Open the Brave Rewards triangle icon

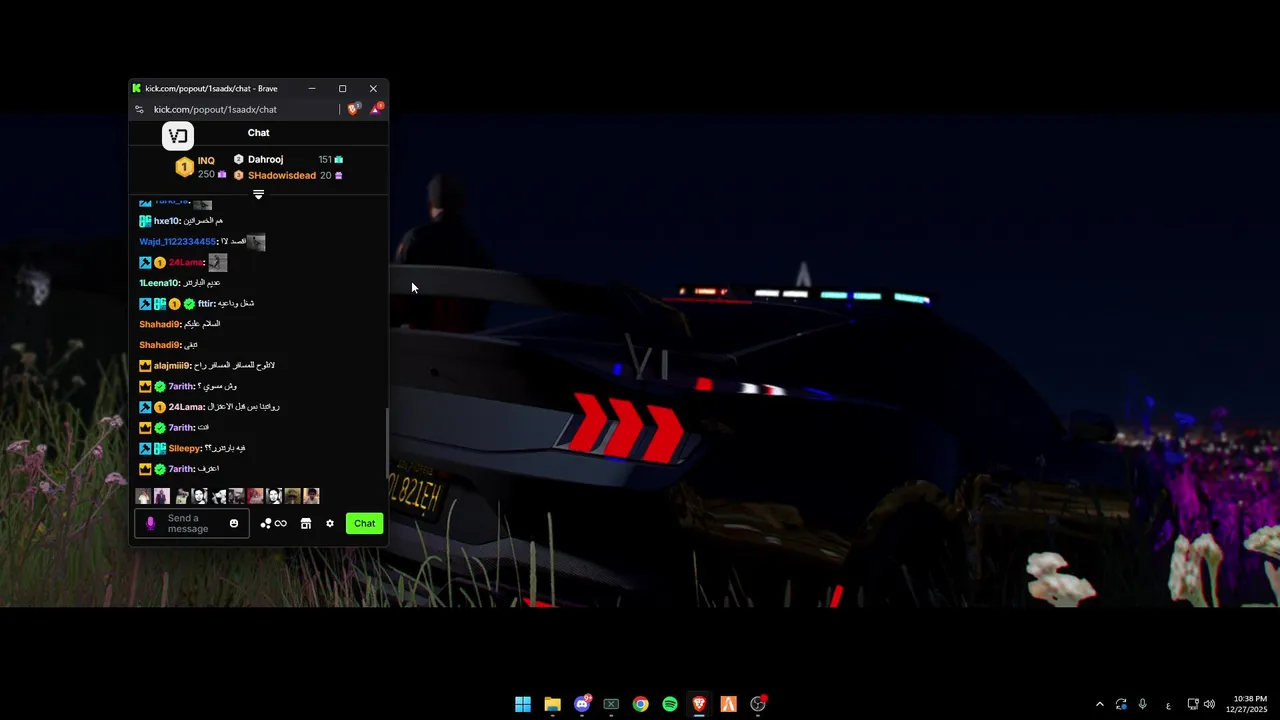coord(376,109)
